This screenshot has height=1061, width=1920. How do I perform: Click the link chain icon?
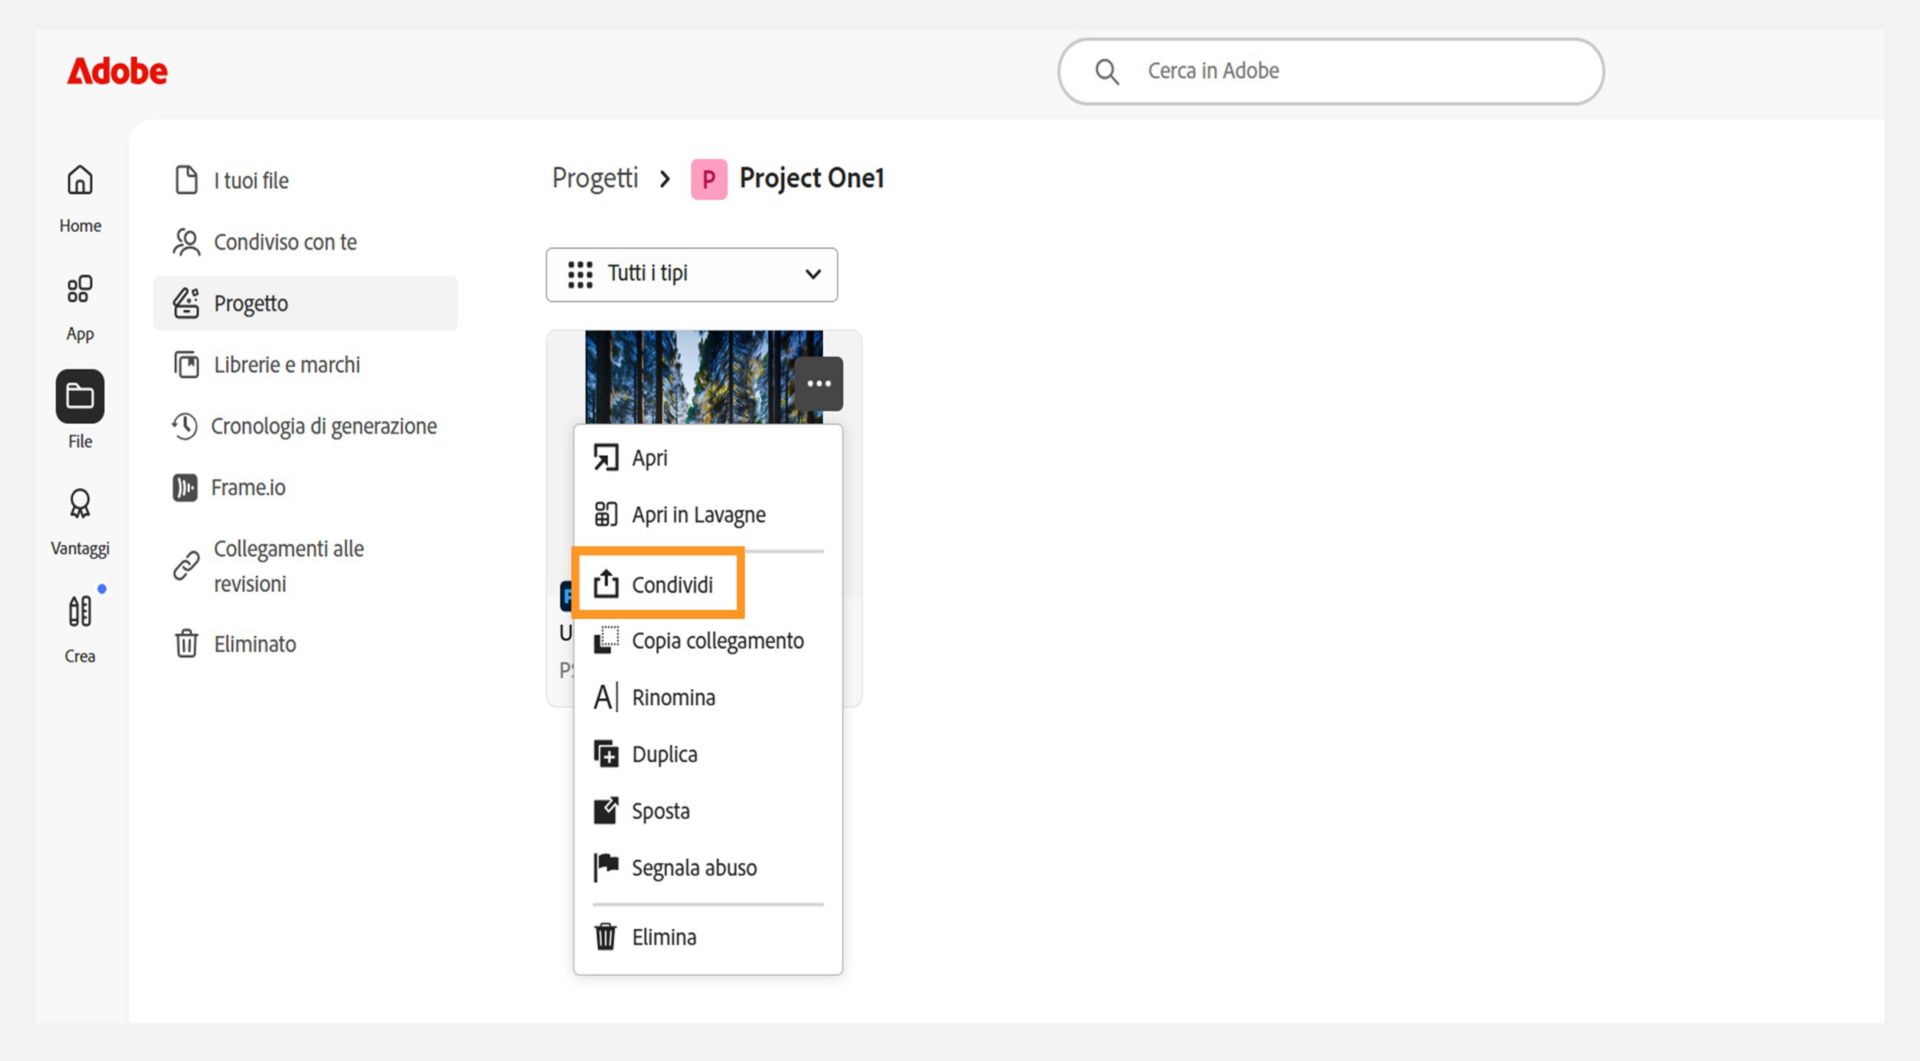pos(186,565)
